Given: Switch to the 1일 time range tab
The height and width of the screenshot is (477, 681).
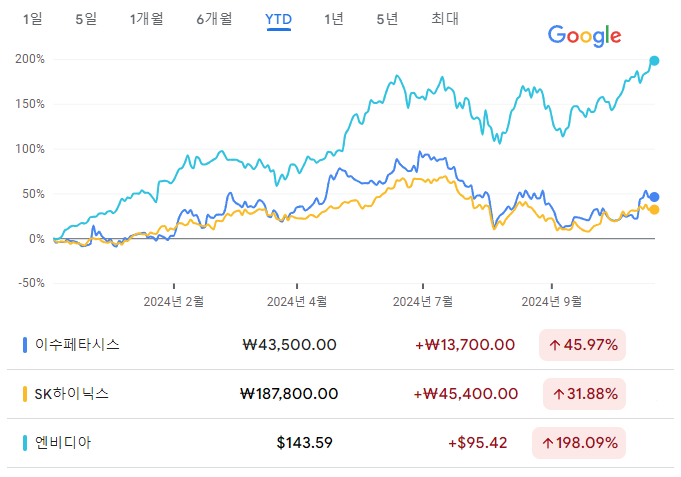Looking at the screenshot, I should point(33,19).
